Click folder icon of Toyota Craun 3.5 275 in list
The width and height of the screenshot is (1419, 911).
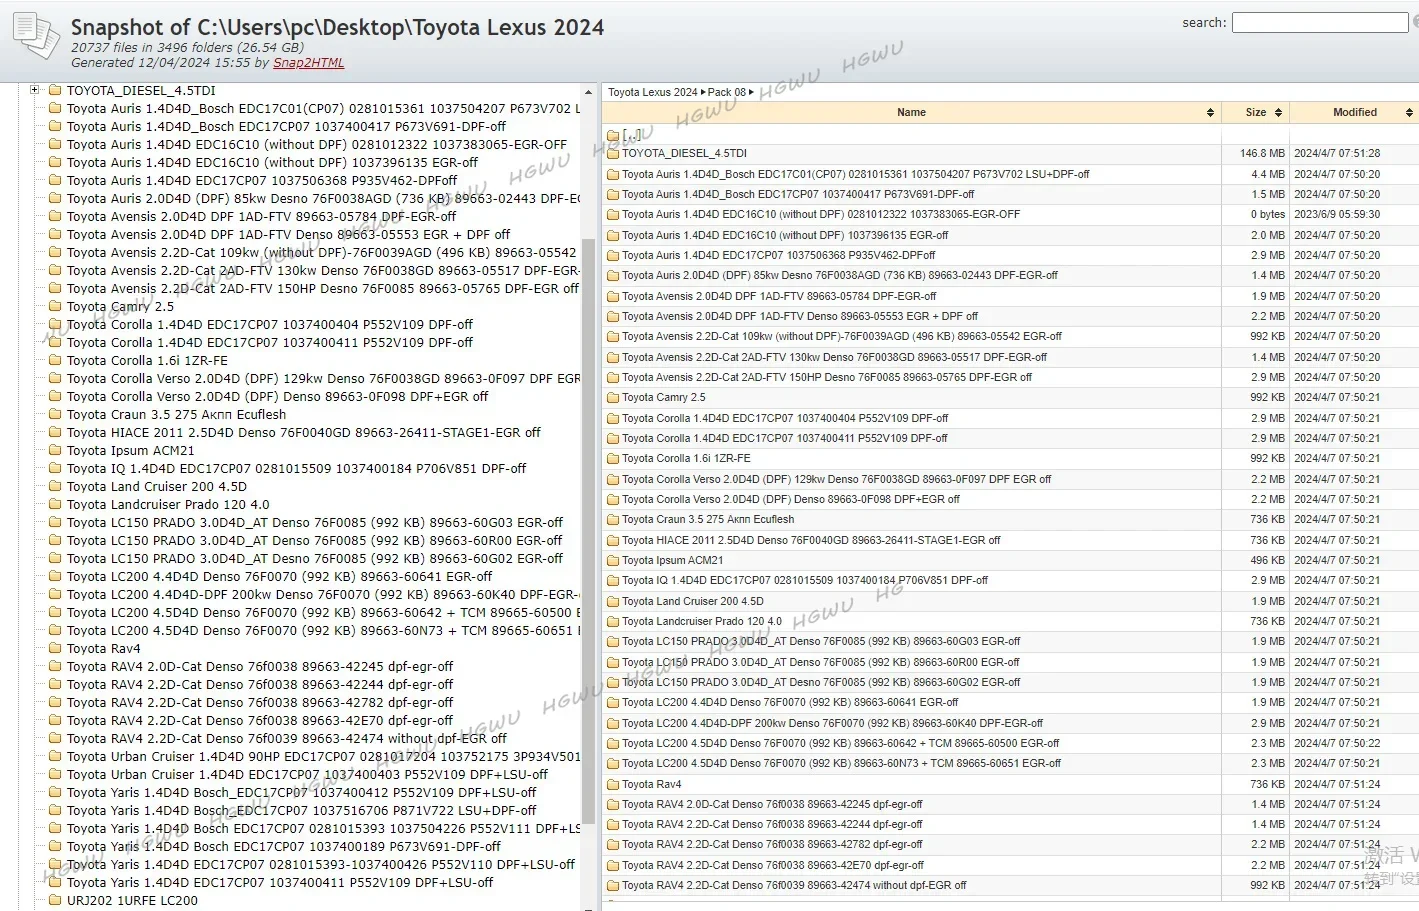(613, 520)
